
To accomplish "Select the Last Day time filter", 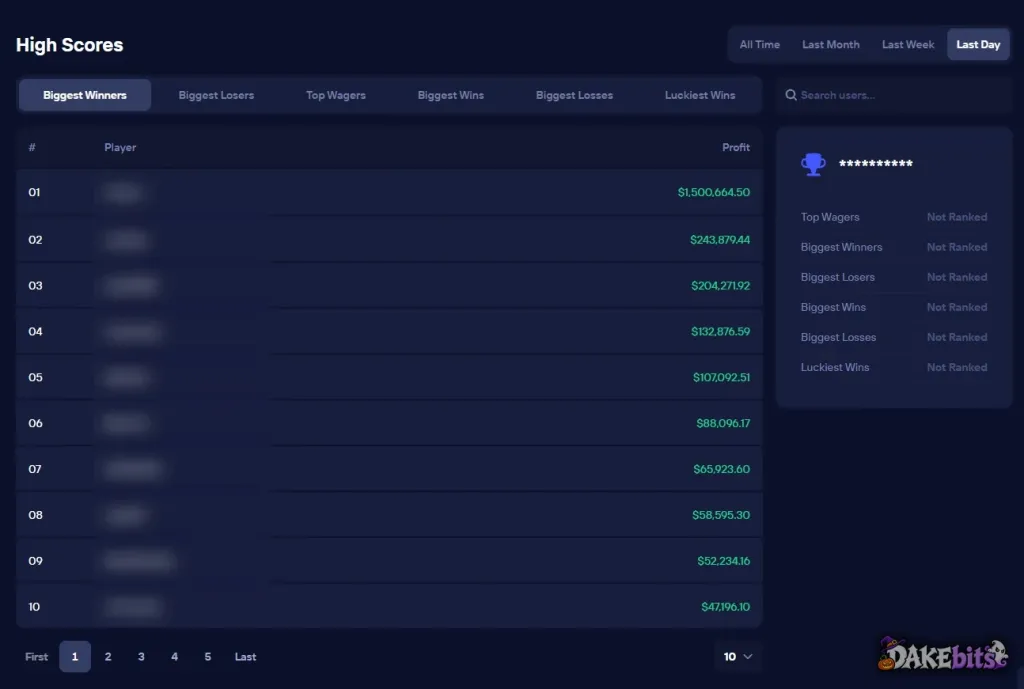I will 978,44.
